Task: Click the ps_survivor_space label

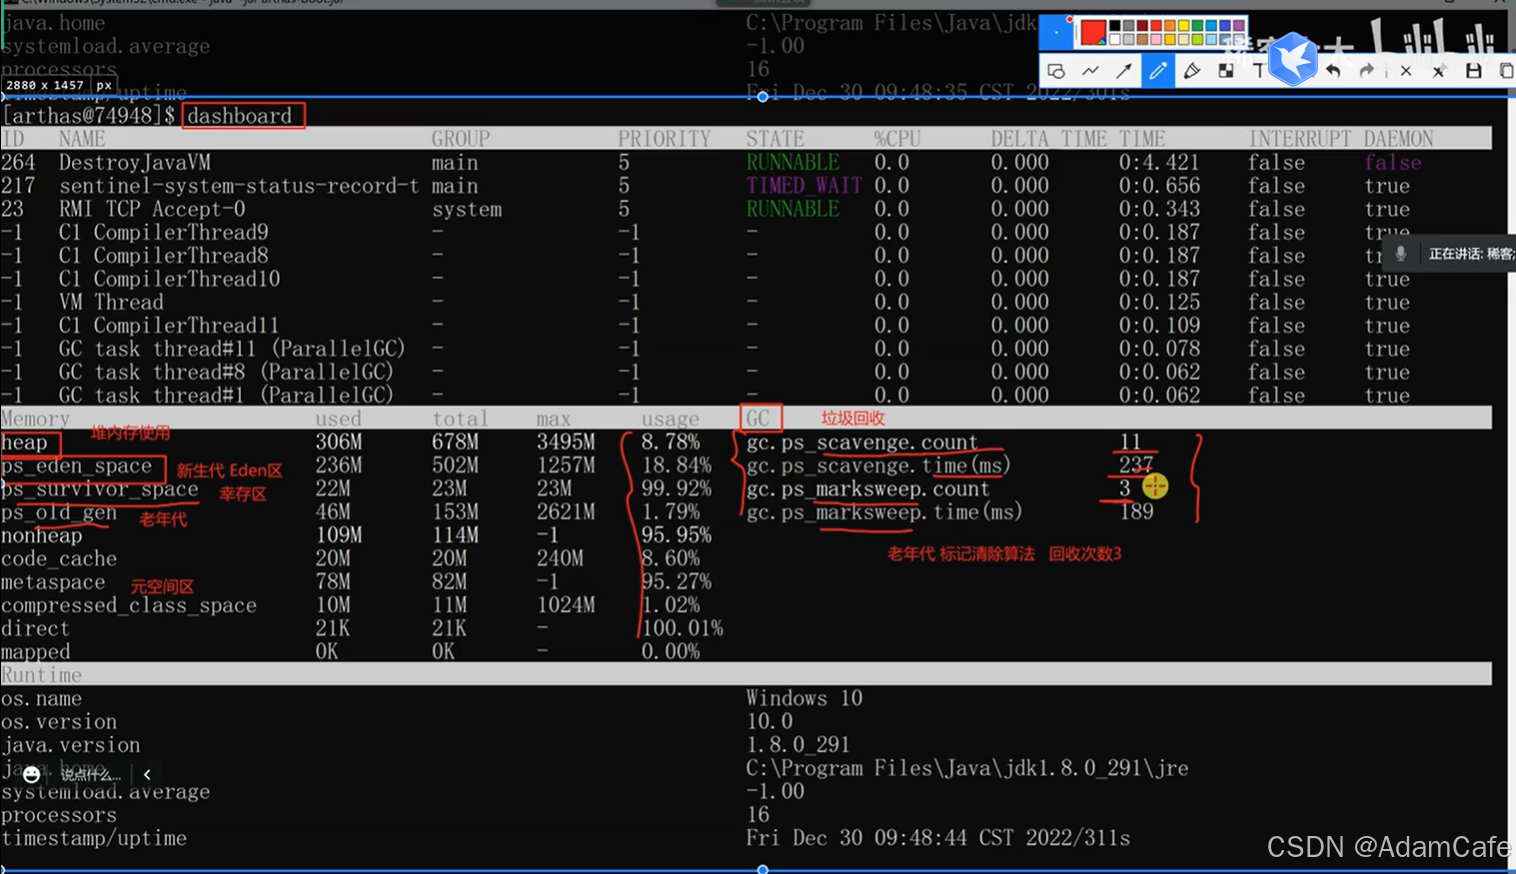Action: click(x=100, y=489)
